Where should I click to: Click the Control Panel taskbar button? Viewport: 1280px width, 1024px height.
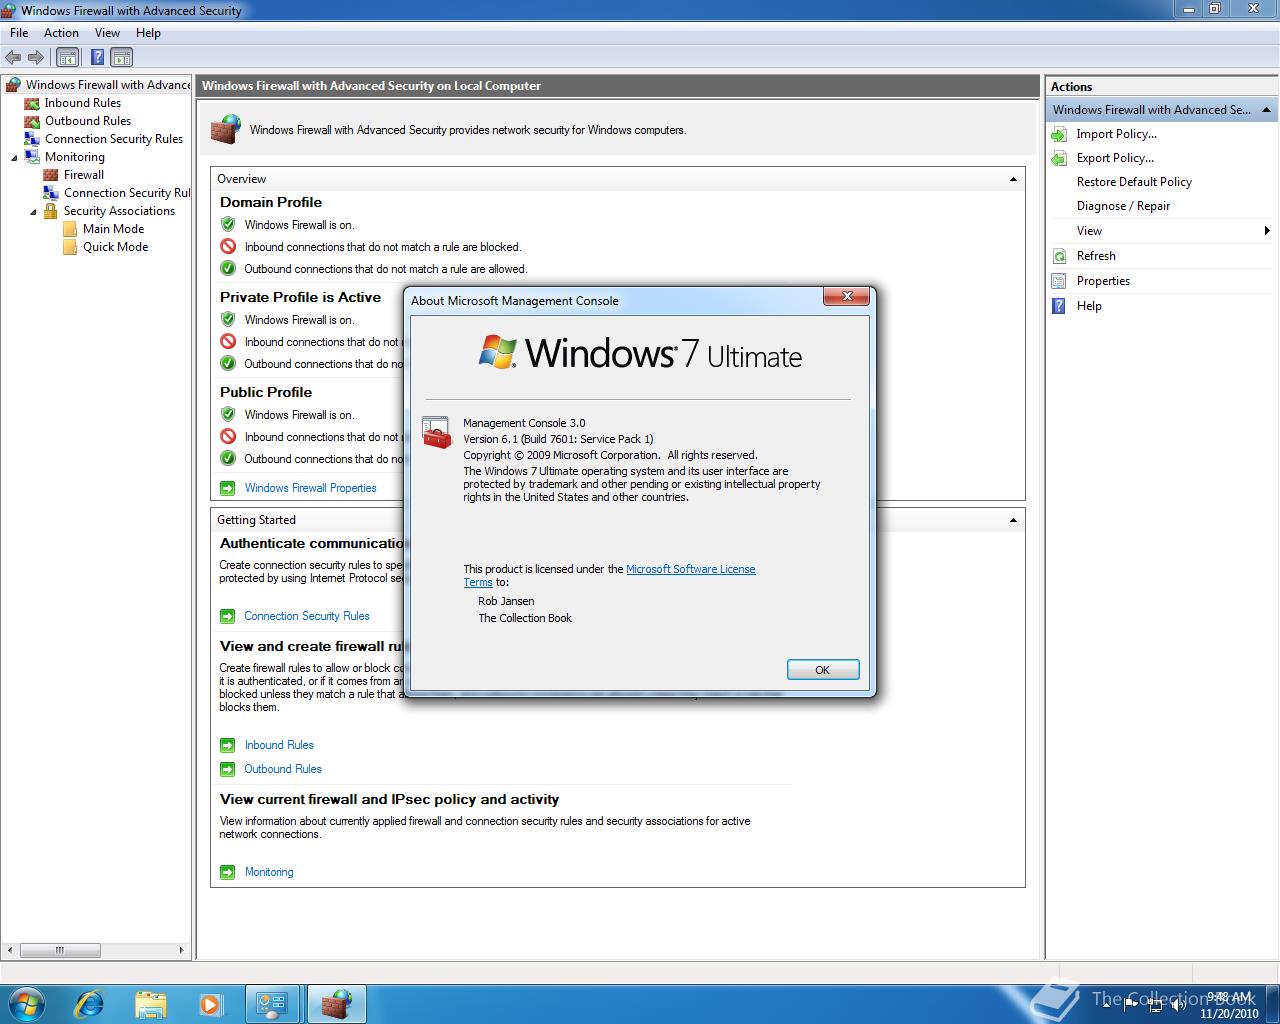coord(272,1004)
